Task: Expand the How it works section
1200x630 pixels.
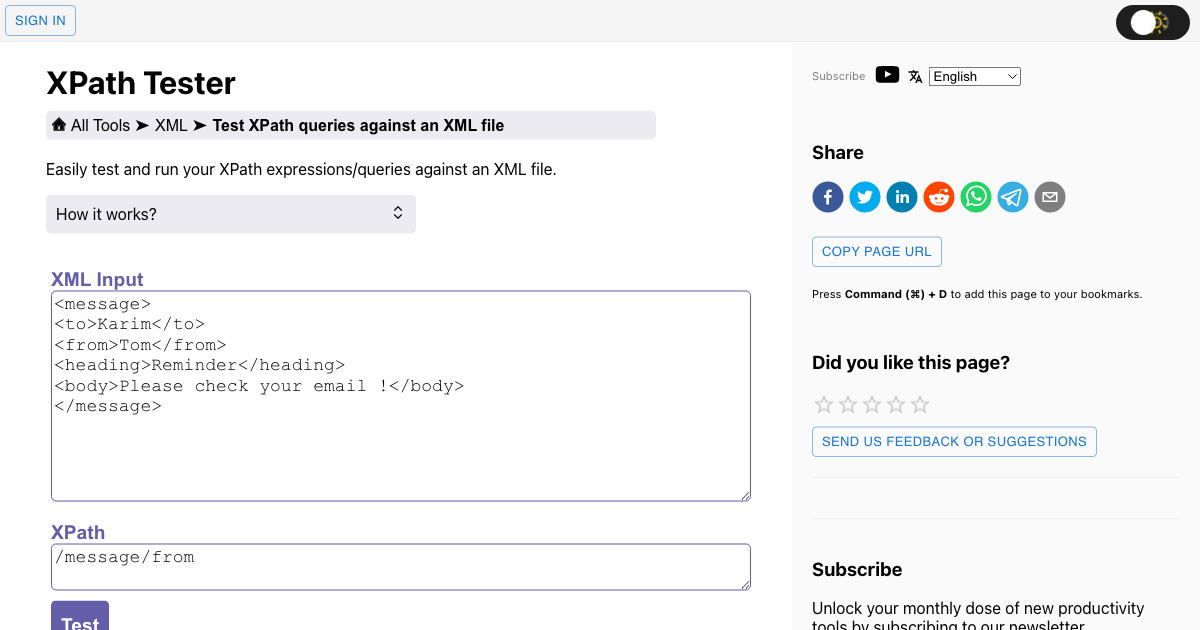Action: coord(230,213)
